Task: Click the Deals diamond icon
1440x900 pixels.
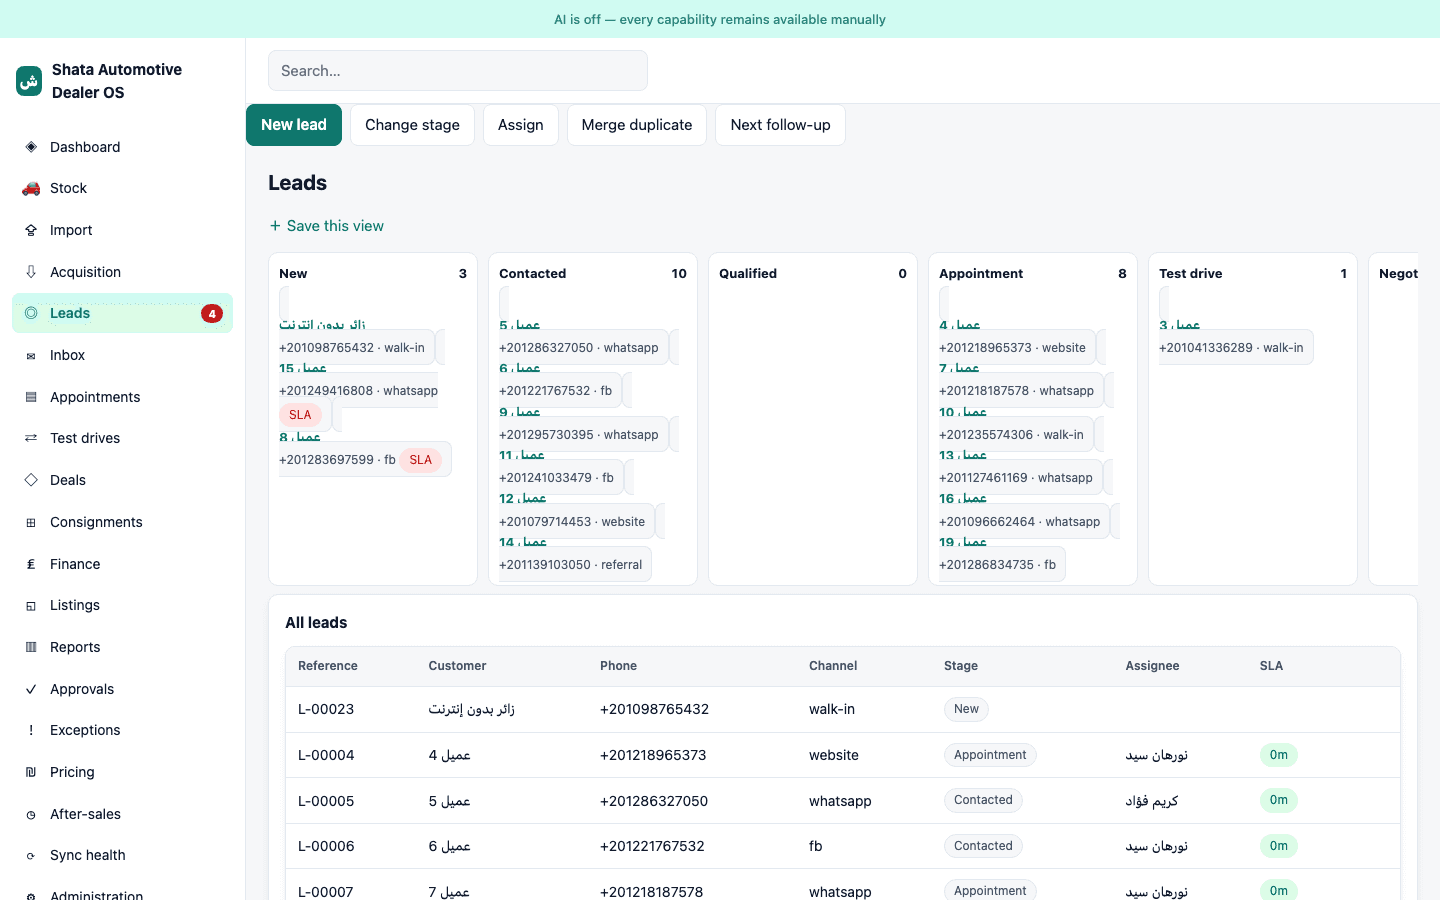Action: point(31,480)
